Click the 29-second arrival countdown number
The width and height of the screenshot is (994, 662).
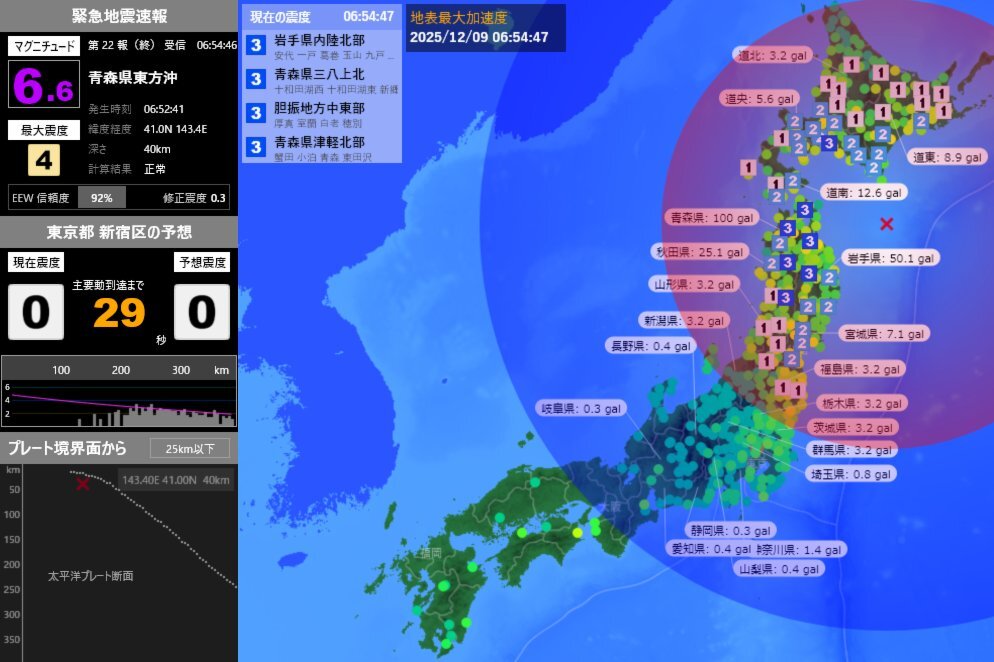click(x=121, y=310)
